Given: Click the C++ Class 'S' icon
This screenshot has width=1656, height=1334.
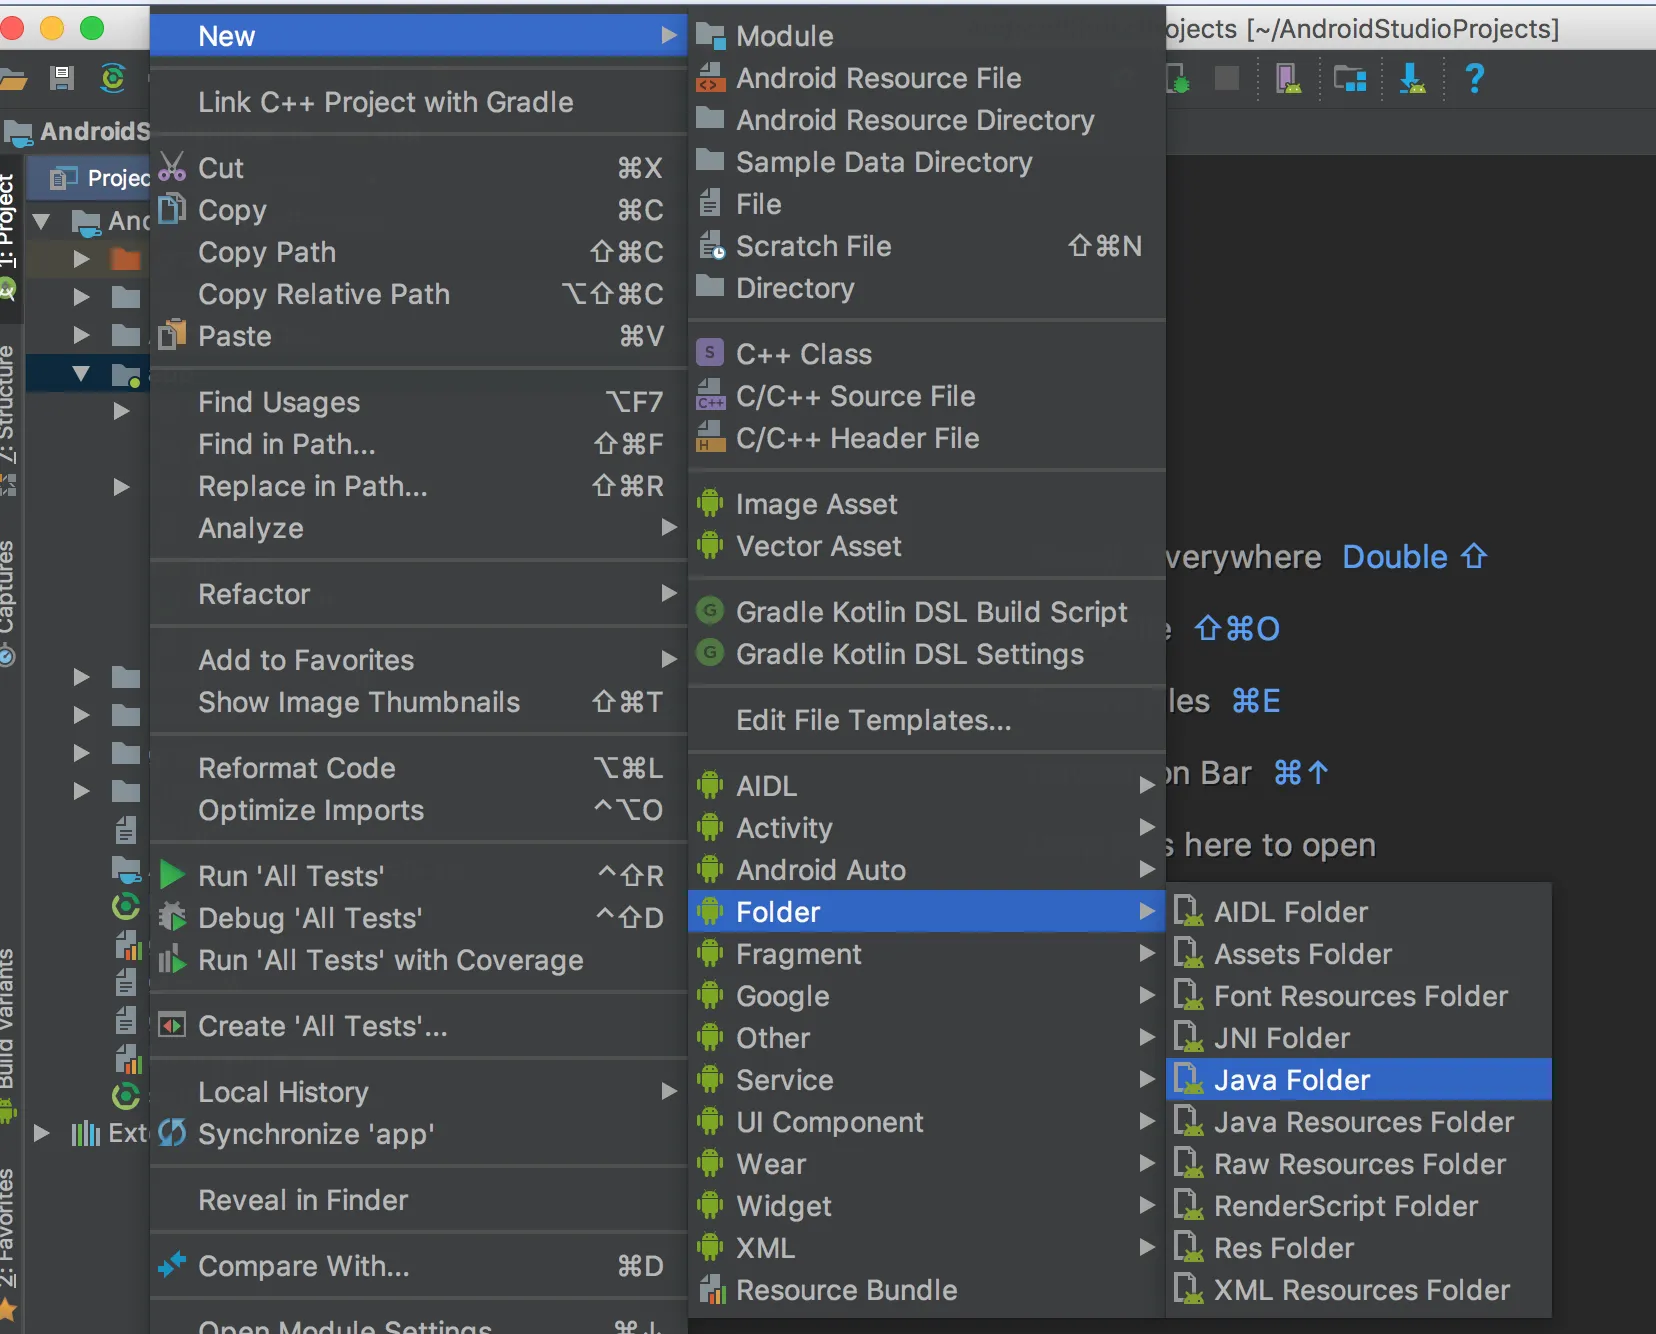Looking at the screenshot, I should (x=710, y=353).
